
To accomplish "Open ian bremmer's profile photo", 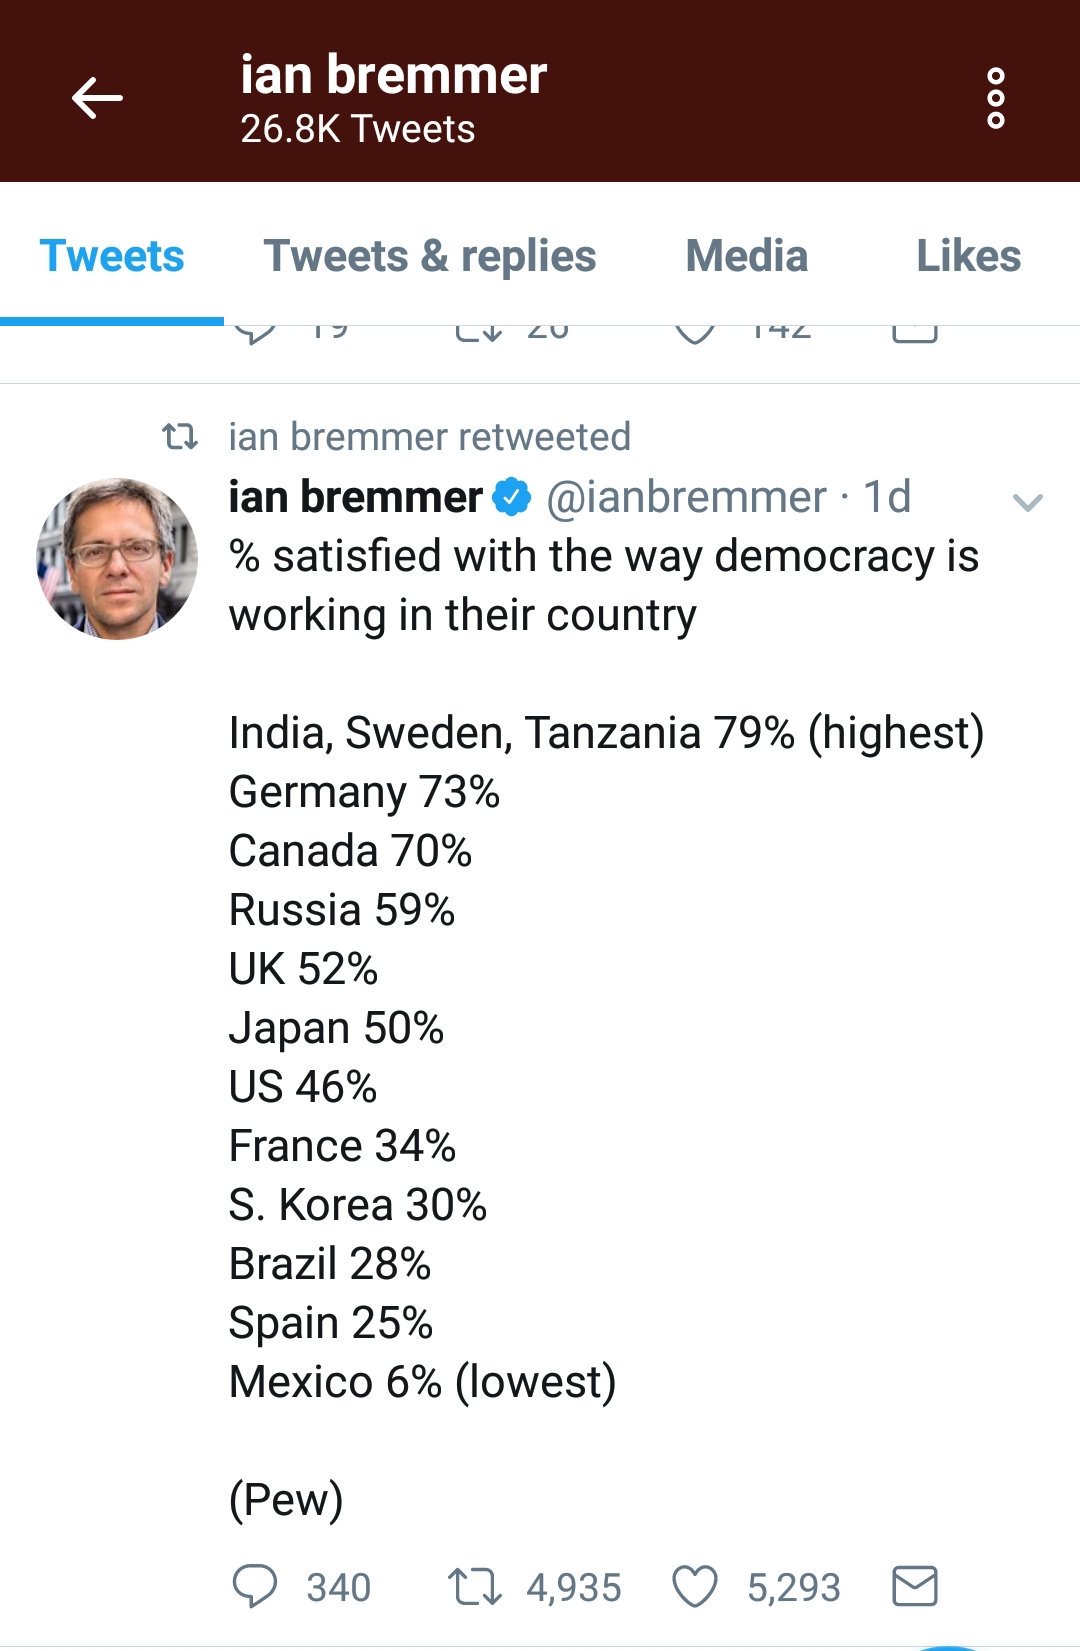I will 117,558.
